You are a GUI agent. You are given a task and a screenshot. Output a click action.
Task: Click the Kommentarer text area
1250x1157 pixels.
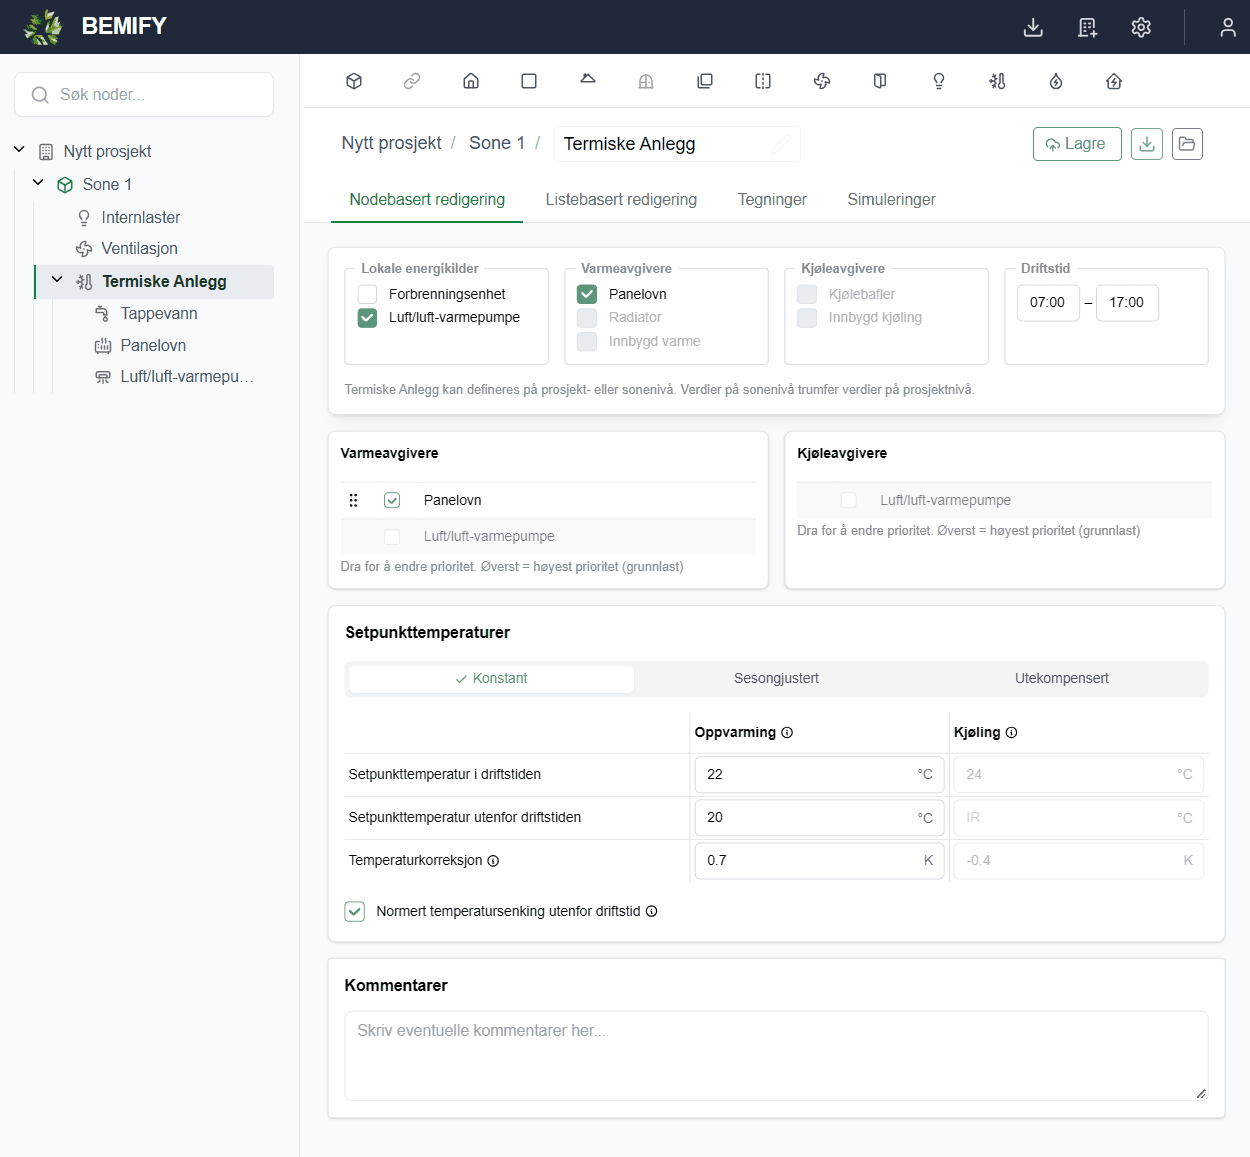point(776,1056)
